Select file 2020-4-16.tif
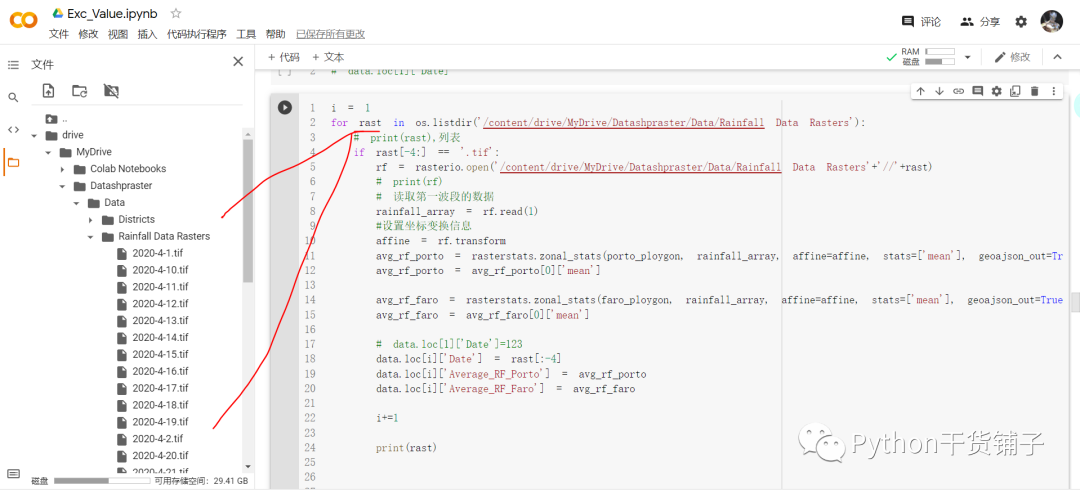 (x=160, y=371)
